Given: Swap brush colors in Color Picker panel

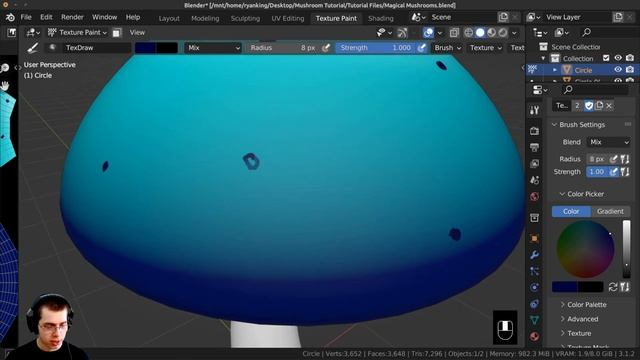Looking at the screenshot, I should [613, 287].
